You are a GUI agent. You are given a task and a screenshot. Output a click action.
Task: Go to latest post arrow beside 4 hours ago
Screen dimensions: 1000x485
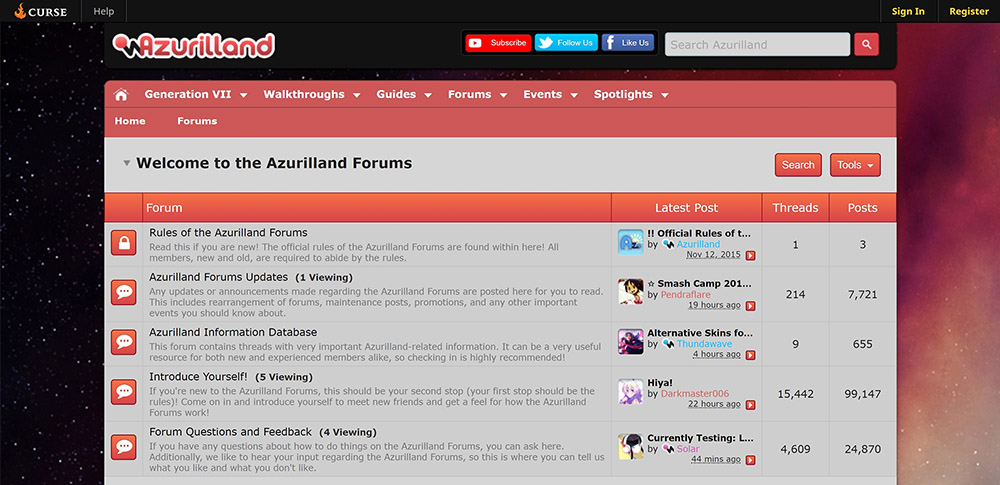751,355
